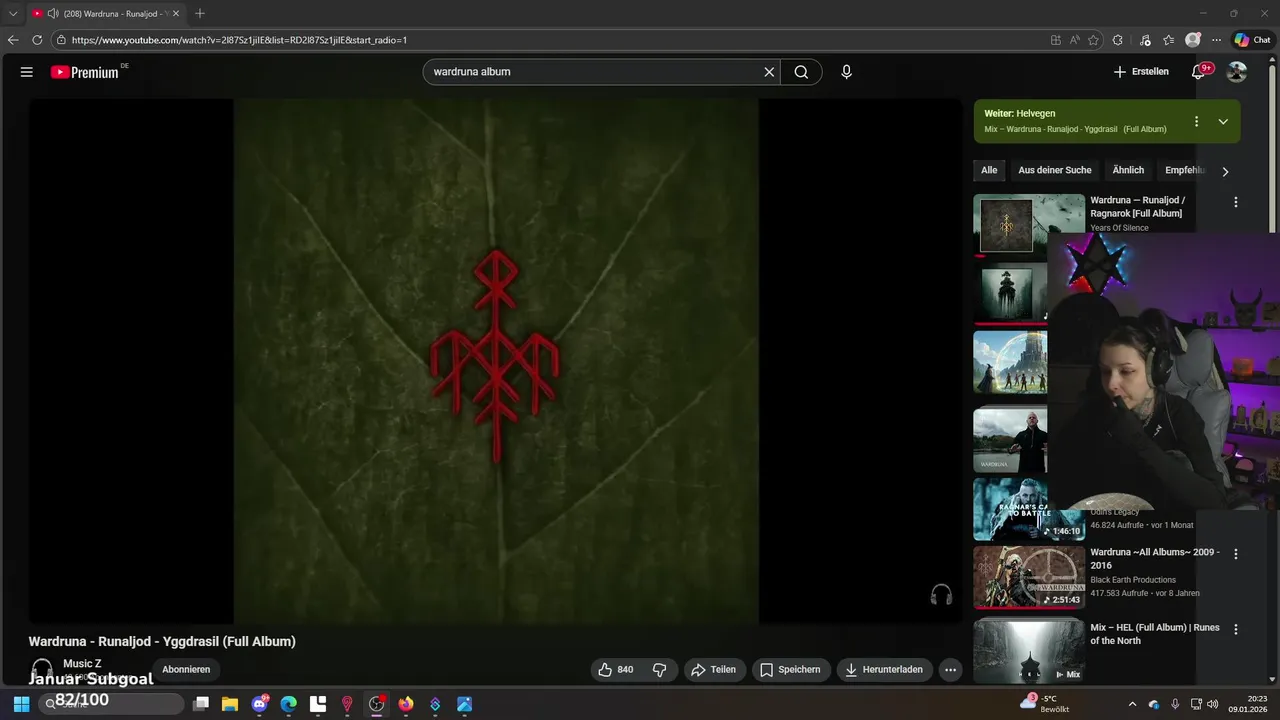Open the fantasy tower landscape video thumbnail

(1010, 362)
